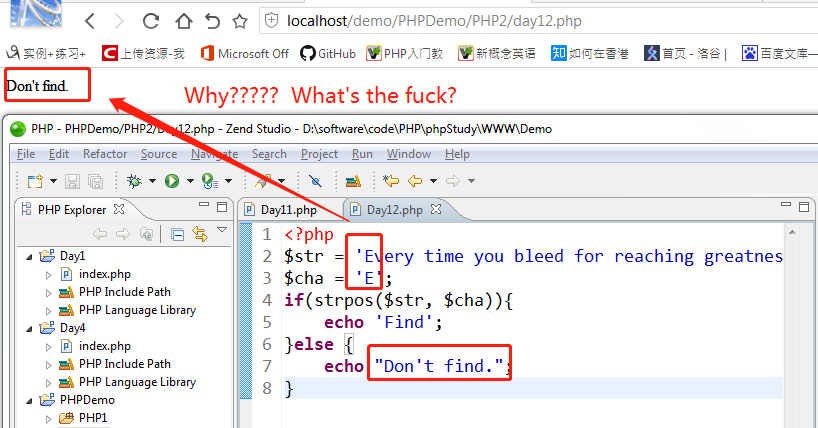Expand index.php under Day1
Image resolution: width=818 pixels, height=428 pixels.
point(49,275)
